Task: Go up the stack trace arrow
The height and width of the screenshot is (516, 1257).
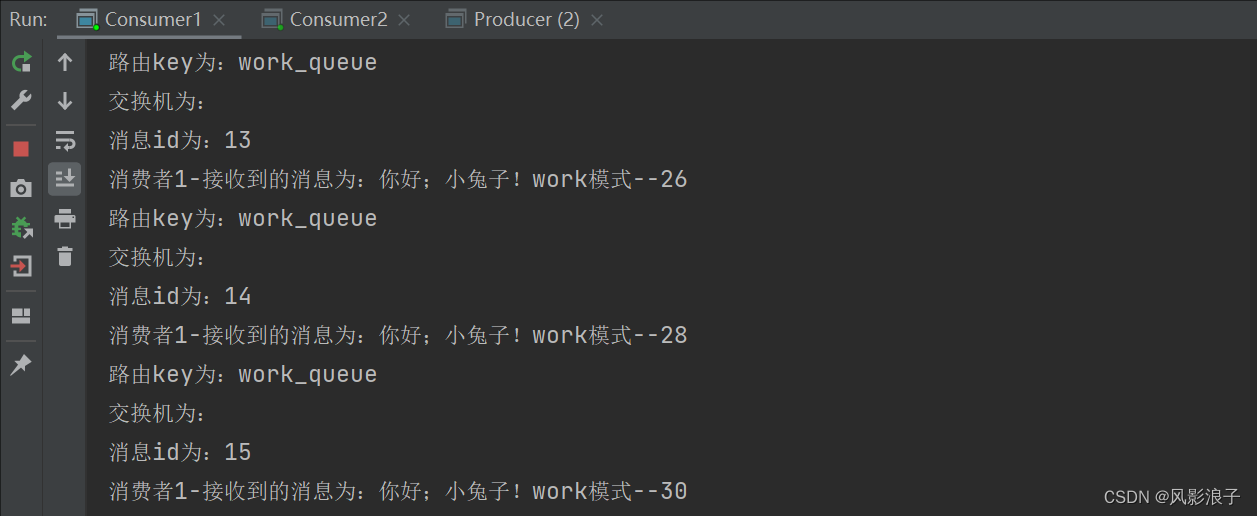Action: 65,63
